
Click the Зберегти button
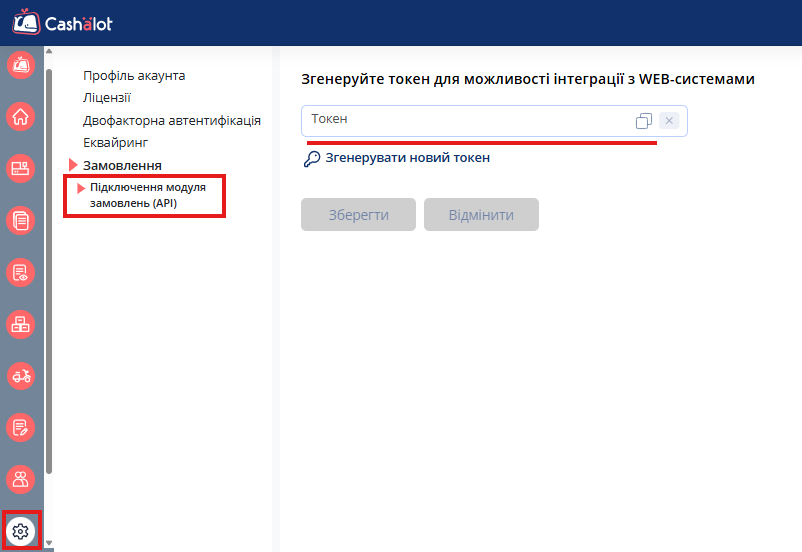click(359, 214)
